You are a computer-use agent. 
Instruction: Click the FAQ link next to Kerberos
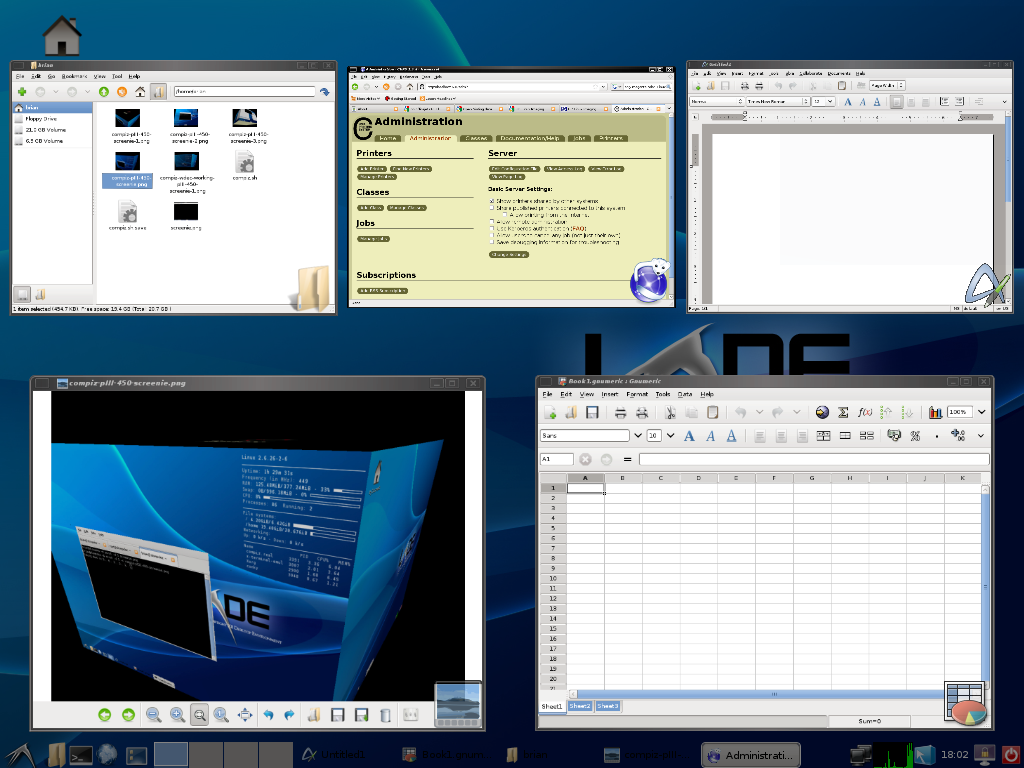[579, 229]
